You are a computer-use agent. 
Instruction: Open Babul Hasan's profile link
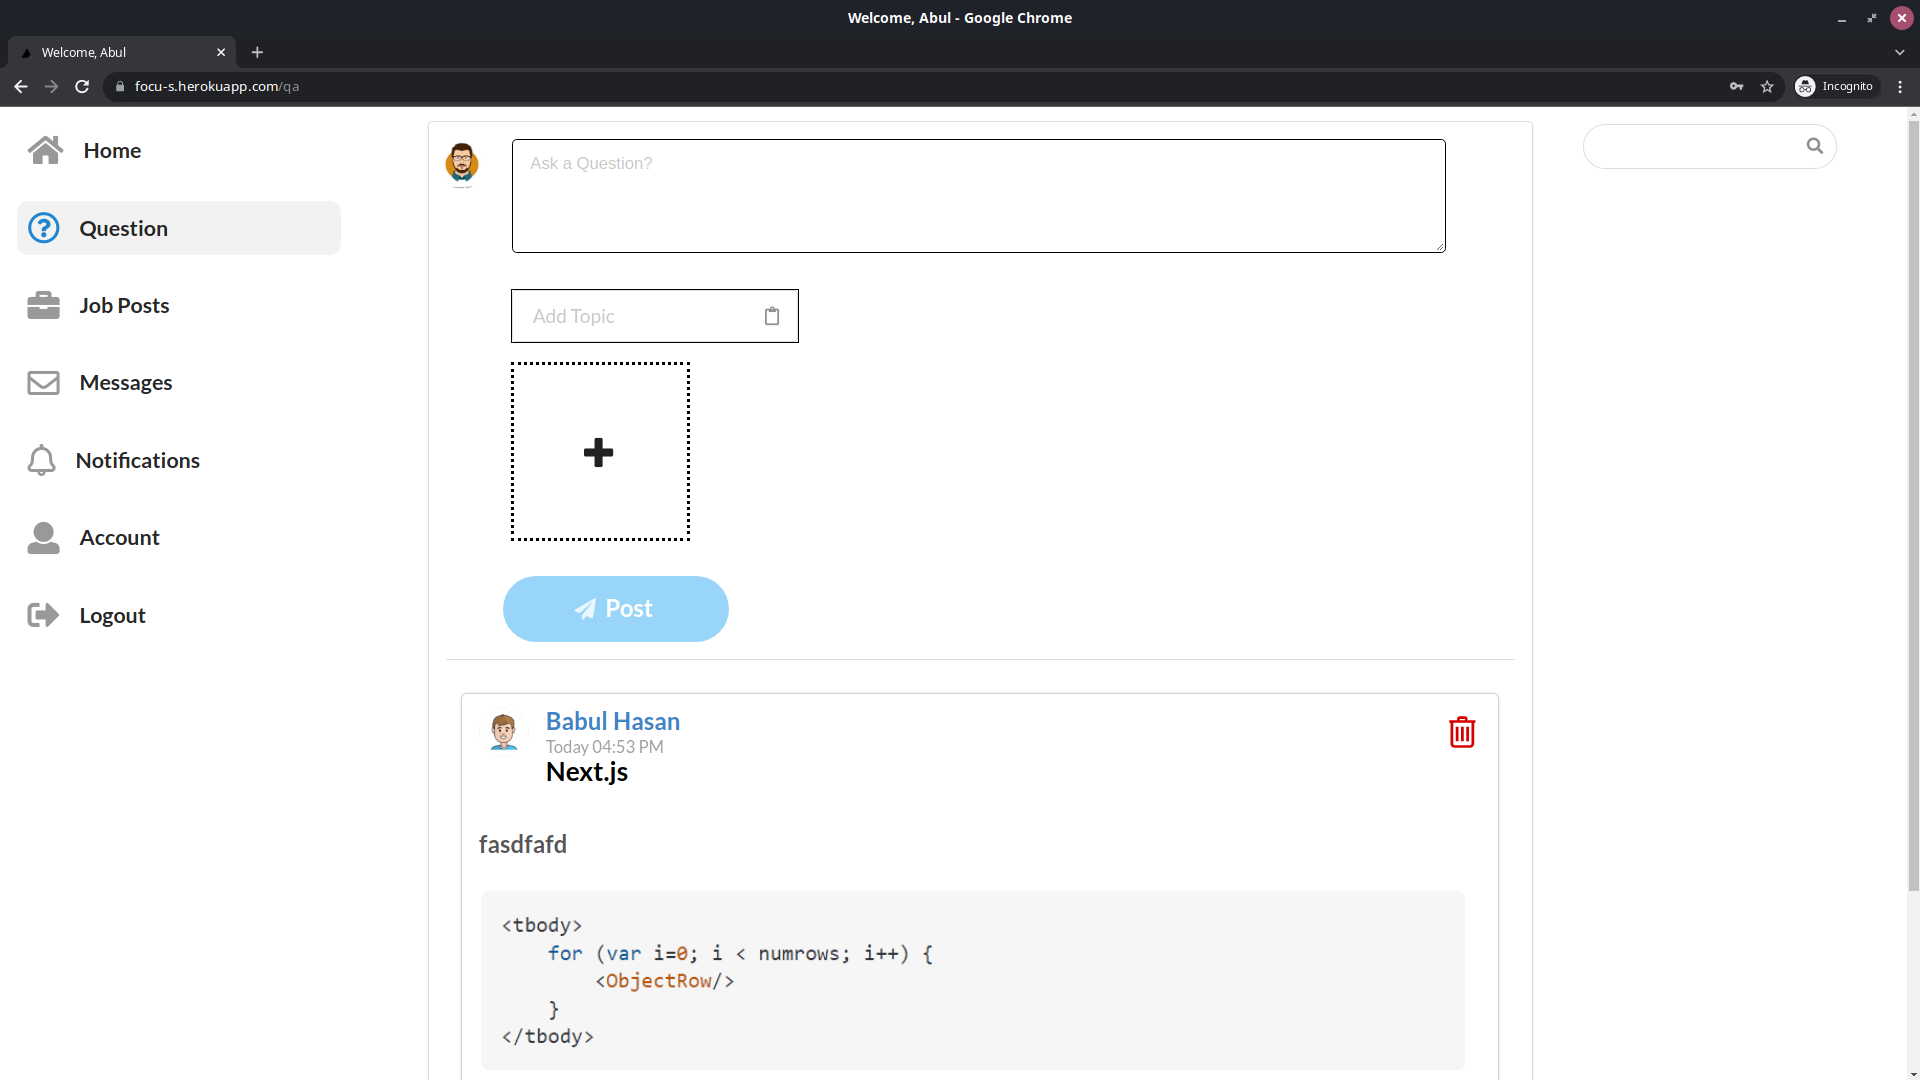click(612, 721)
